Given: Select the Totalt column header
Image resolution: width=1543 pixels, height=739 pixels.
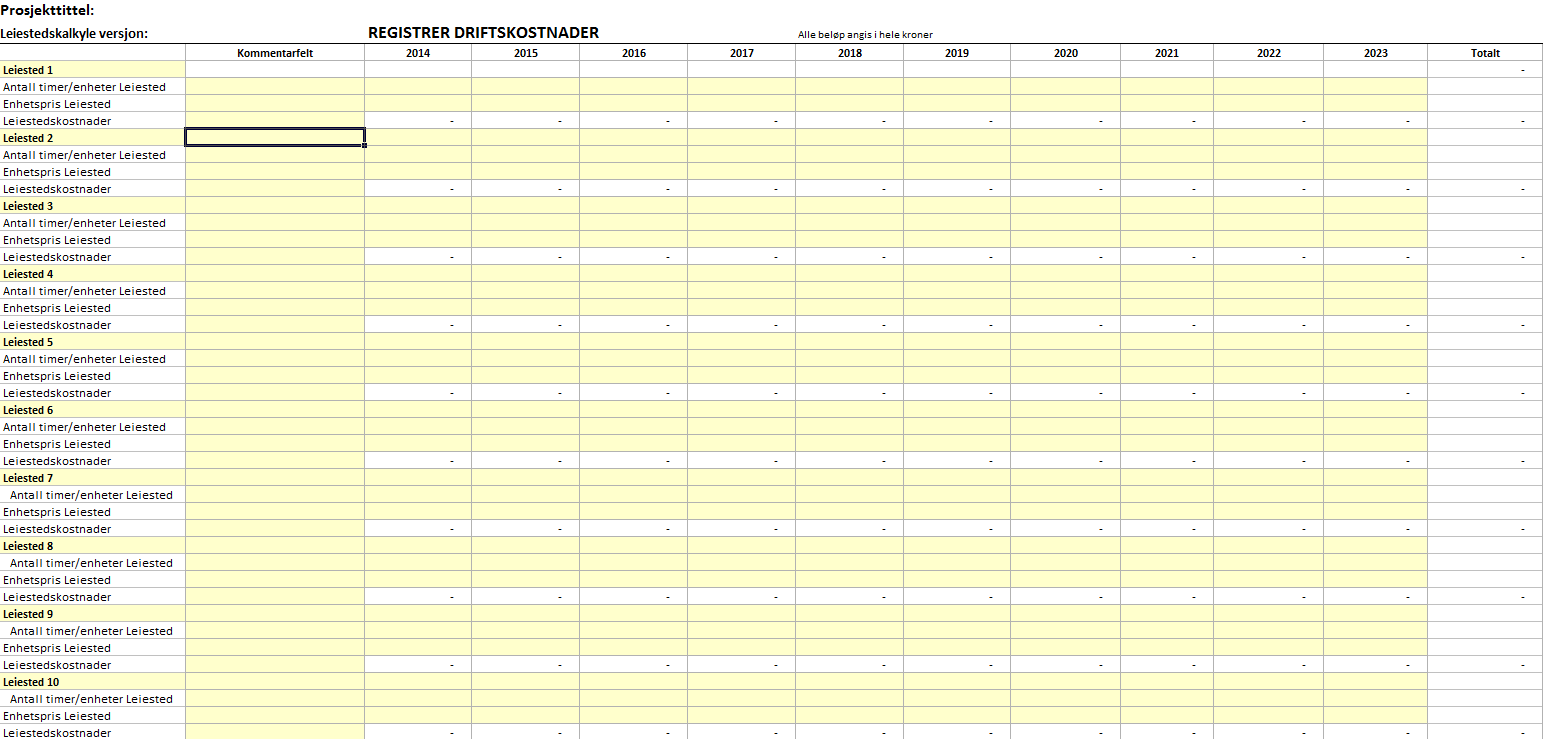Looking at the screenshot, I should [x=1485, y=53].
